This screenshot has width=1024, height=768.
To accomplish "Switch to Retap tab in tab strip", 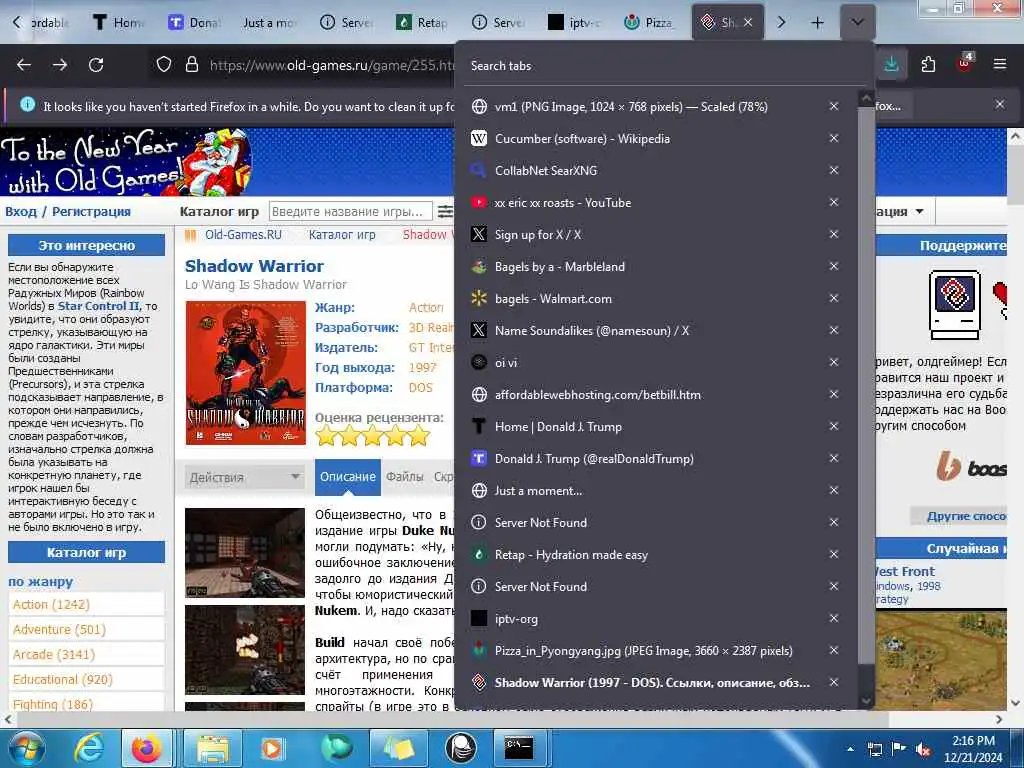I will 423,23.
